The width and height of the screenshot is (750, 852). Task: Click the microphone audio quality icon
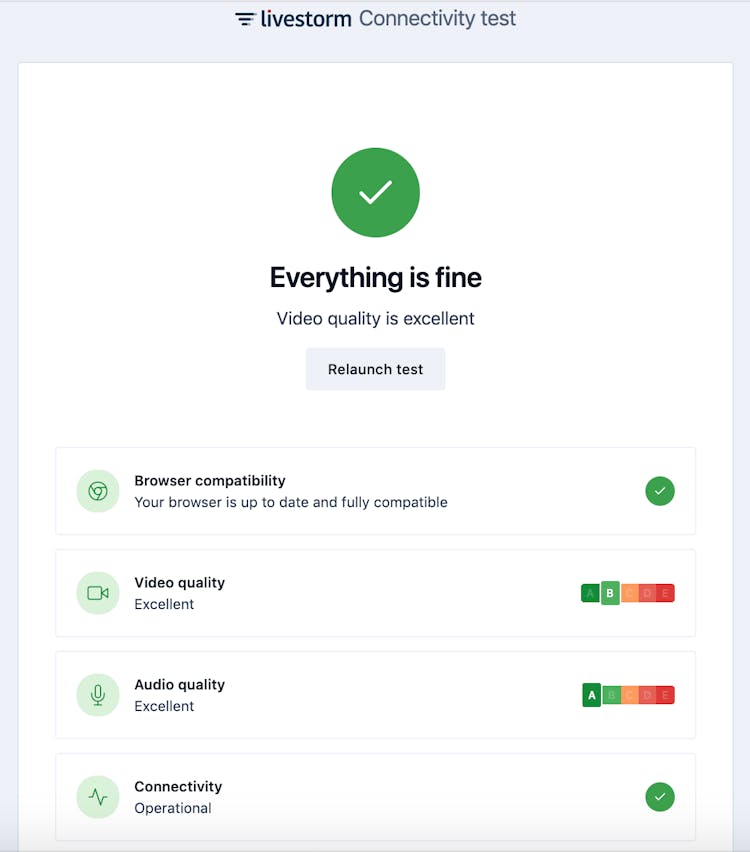(98, 695)
